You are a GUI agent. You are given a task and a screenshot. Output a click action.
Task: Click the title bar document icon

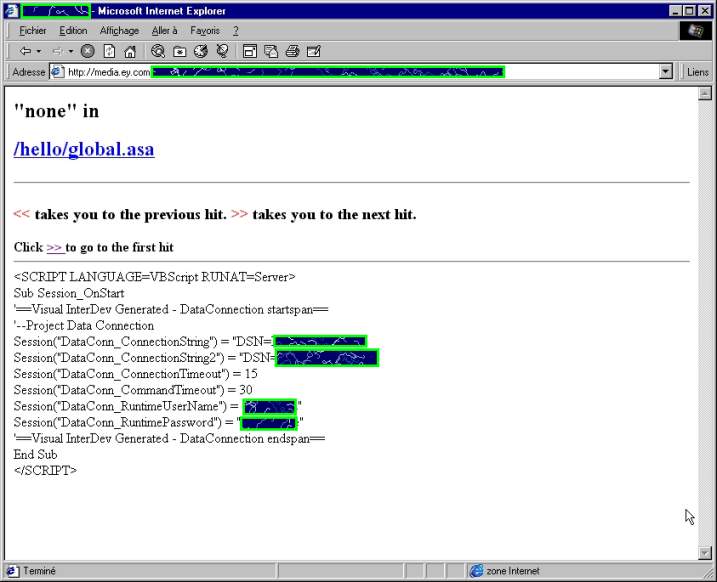point(11,11)
